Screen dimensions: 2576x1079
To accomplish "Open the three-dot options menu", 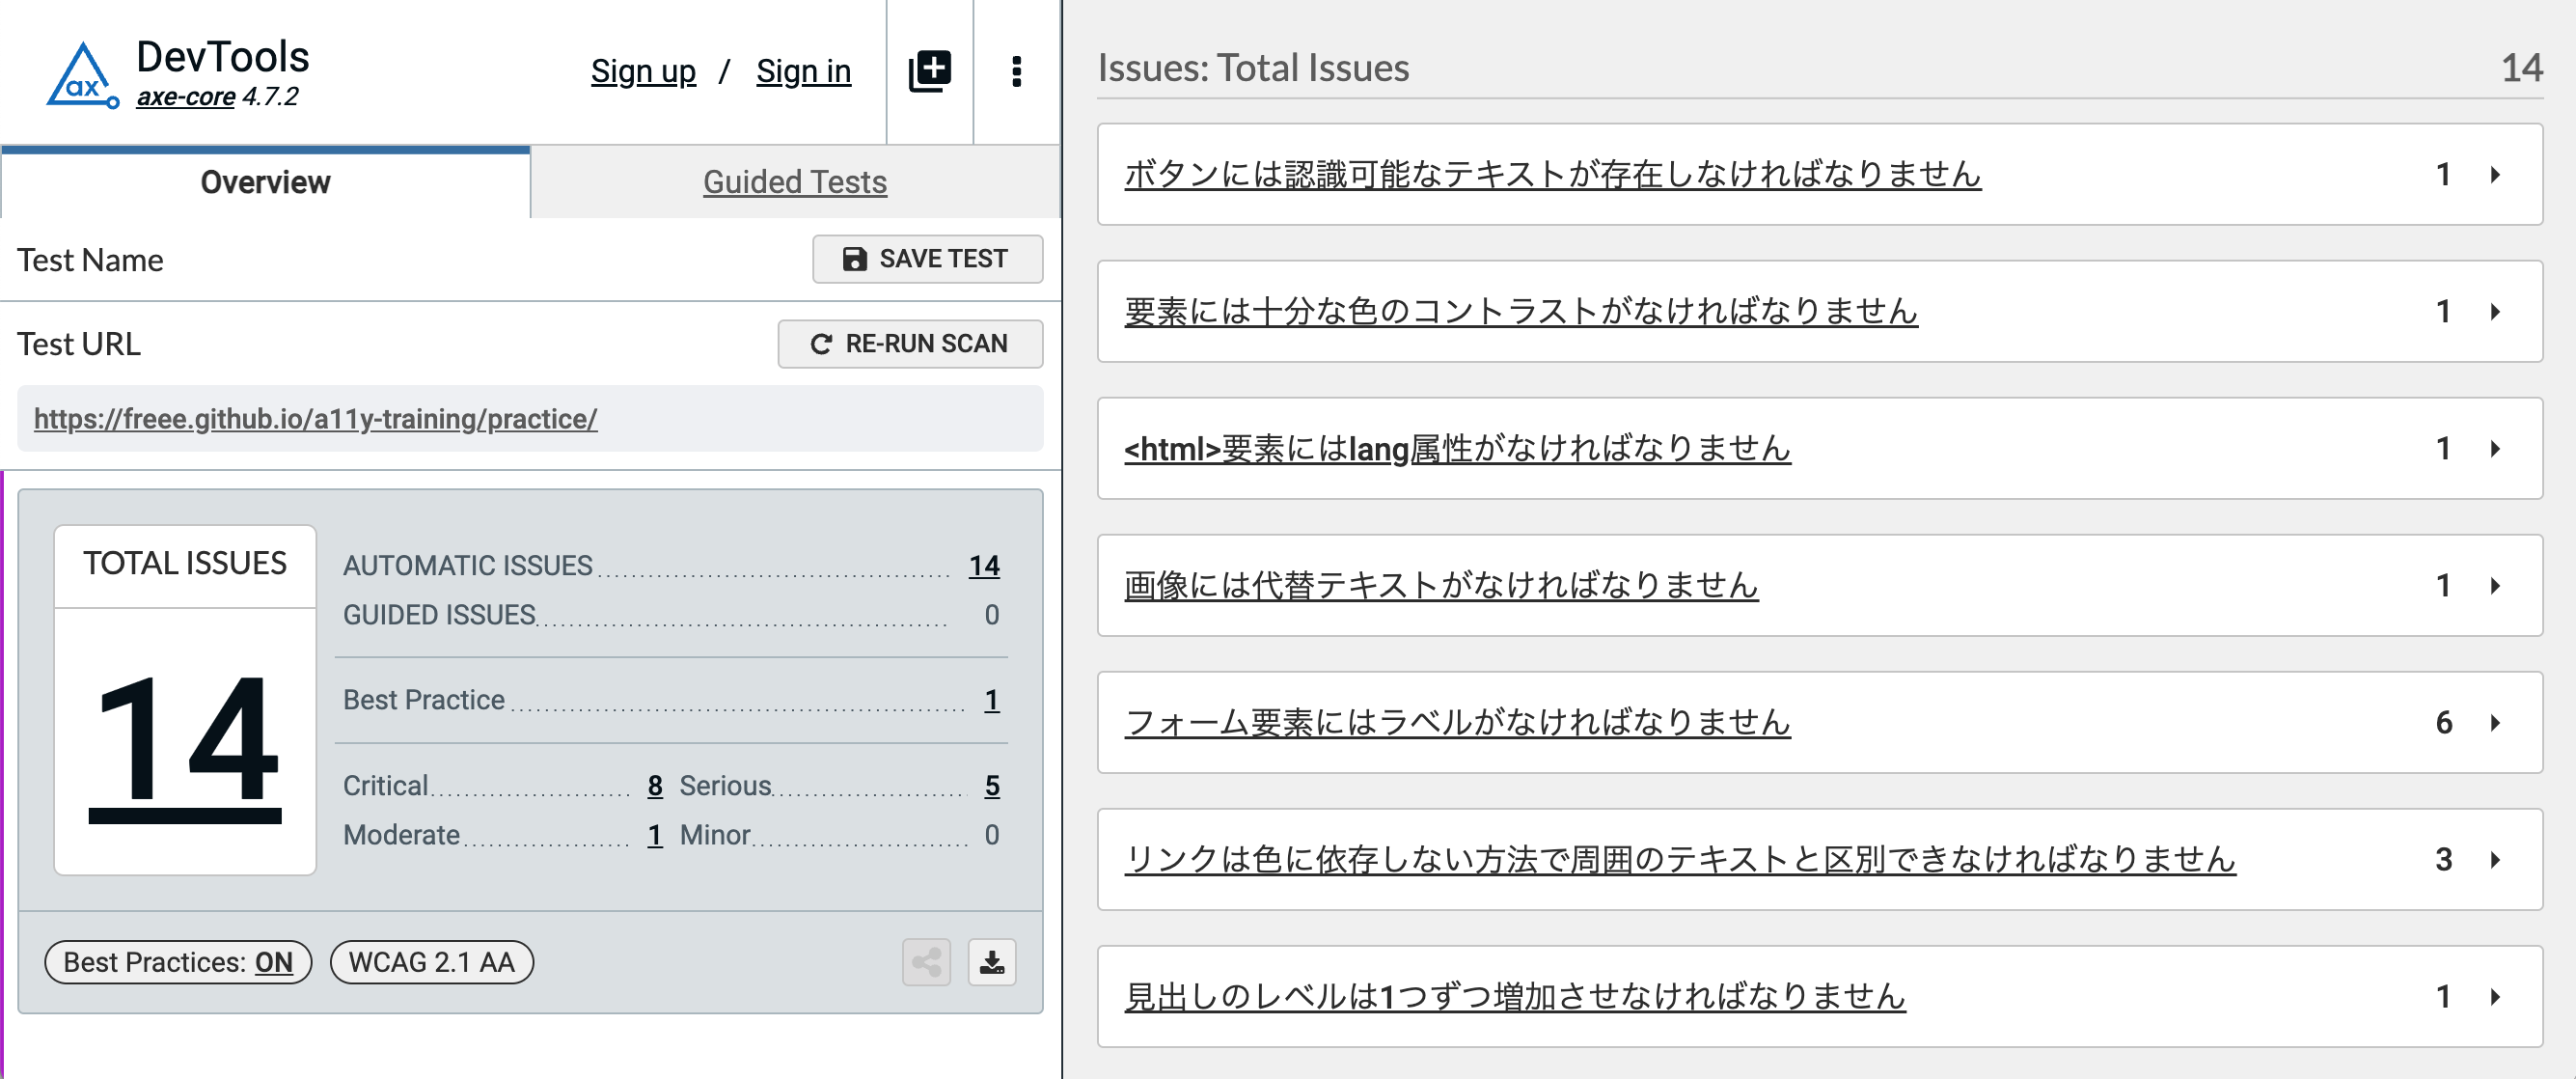I will pos(1017,70).
